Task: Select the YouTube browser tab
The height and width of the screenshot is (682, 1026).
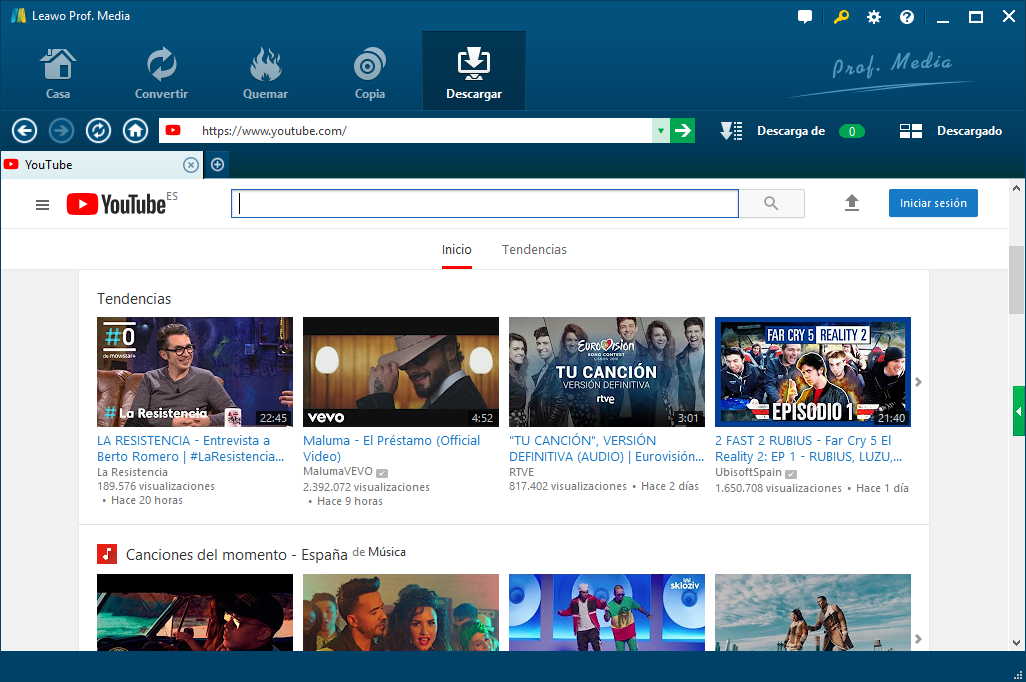Action: tap(101, 165)
